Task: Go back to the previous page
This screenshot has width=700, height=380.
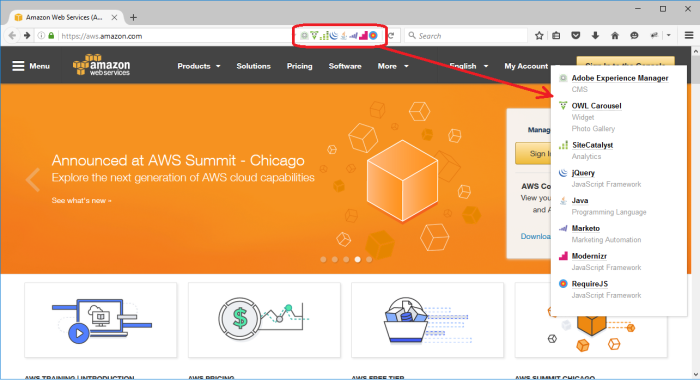Action: click(12, 36)
